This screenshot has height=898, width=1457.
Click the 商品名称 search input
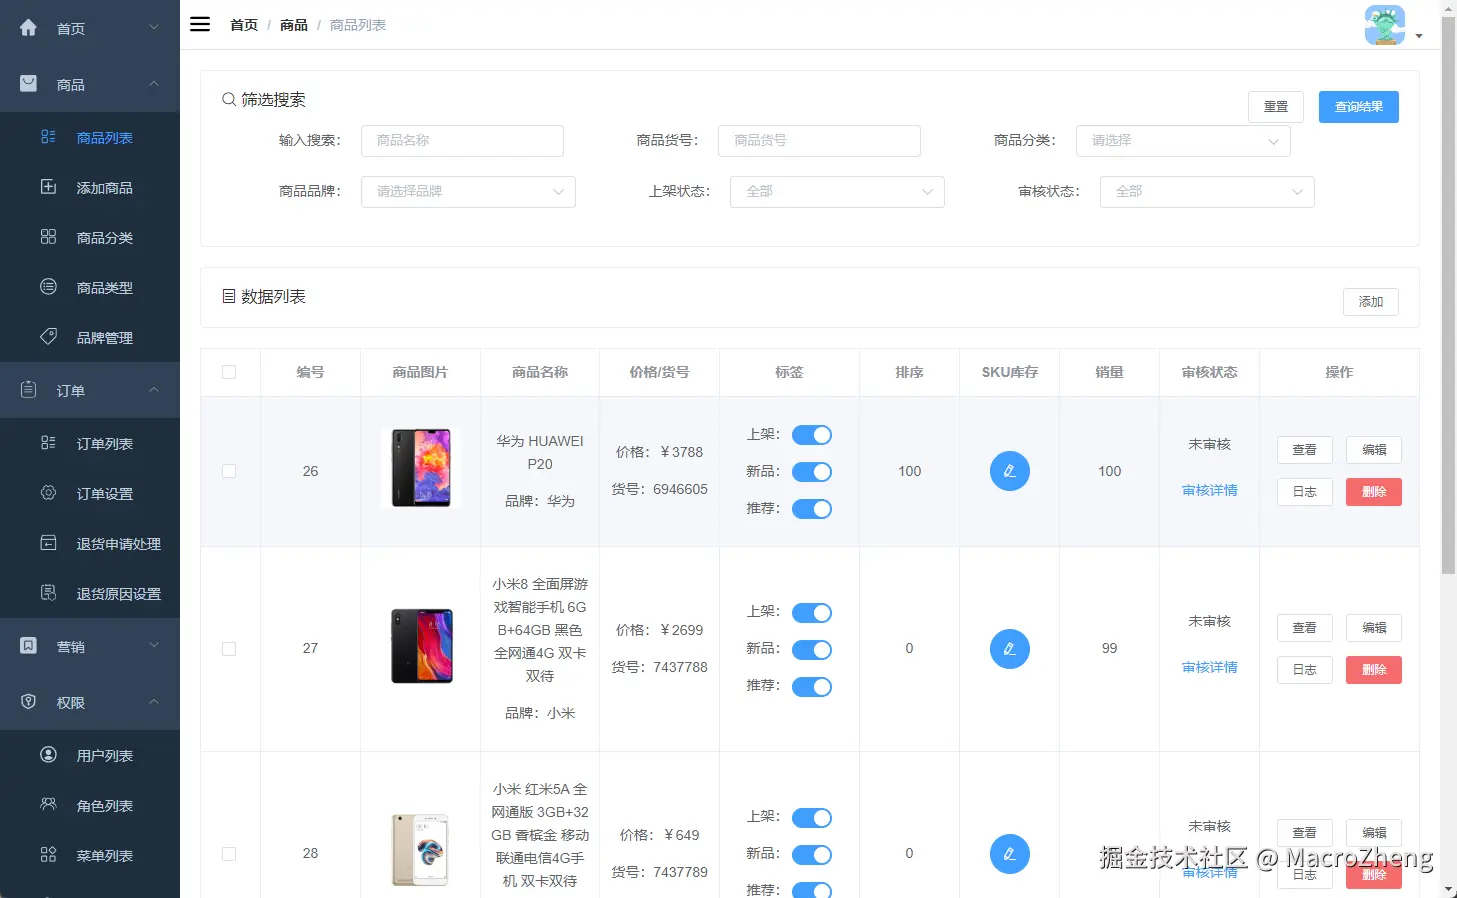pyautogui.click(x=462, y=141)
